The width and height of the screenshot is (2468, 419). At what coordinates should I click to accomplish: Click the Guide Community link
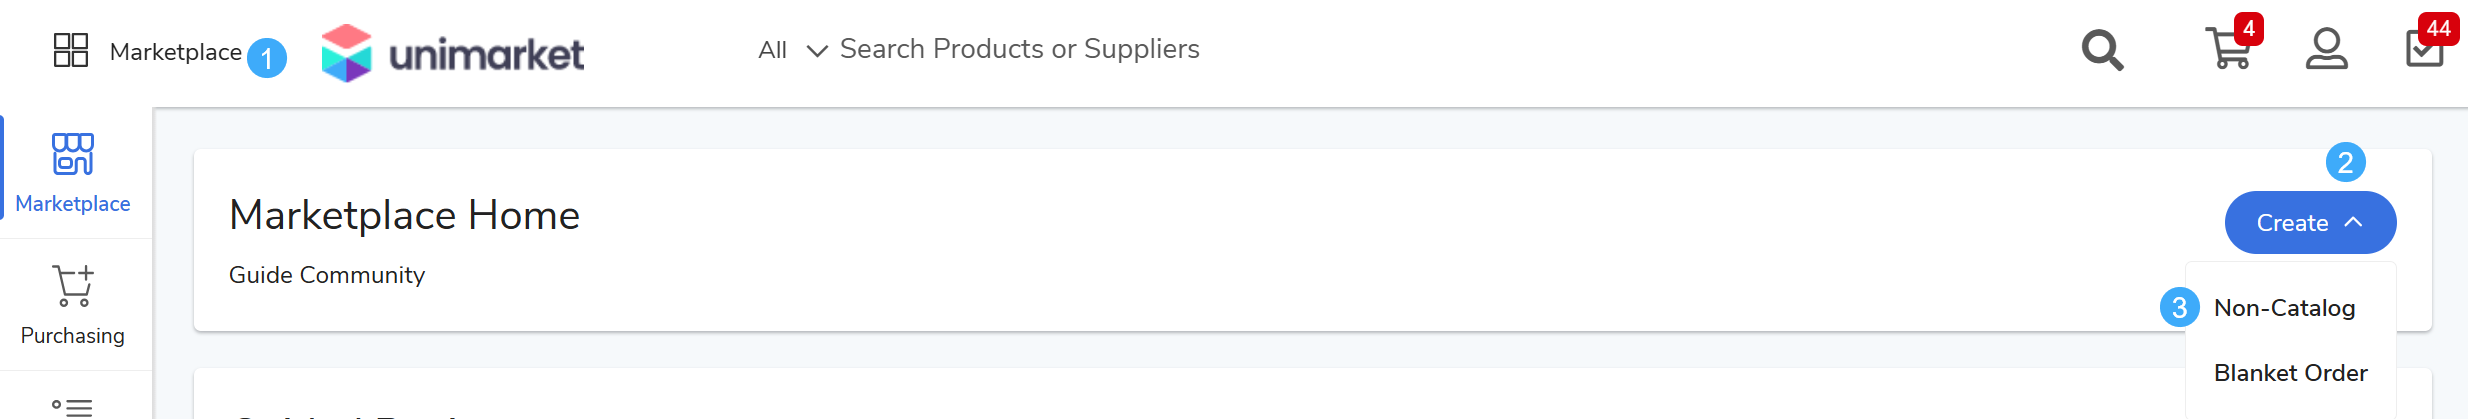pyautogui.click(x=327, y=275)
